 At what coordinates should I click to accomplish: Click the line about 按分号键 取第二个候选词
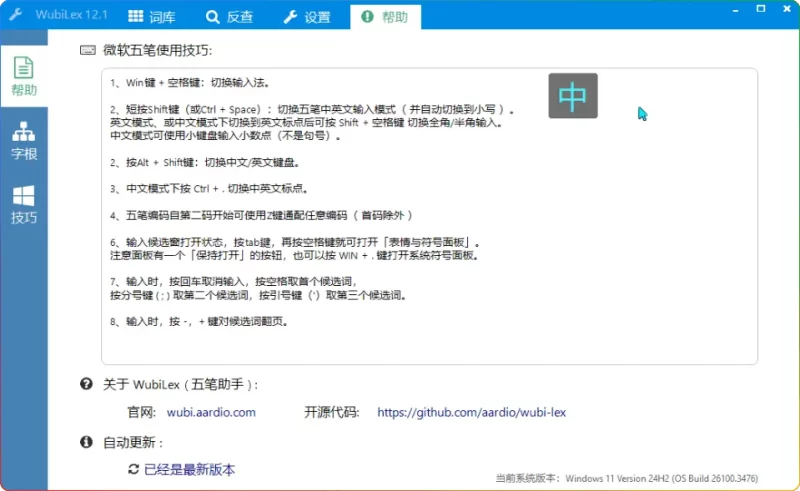coord(258,295)
